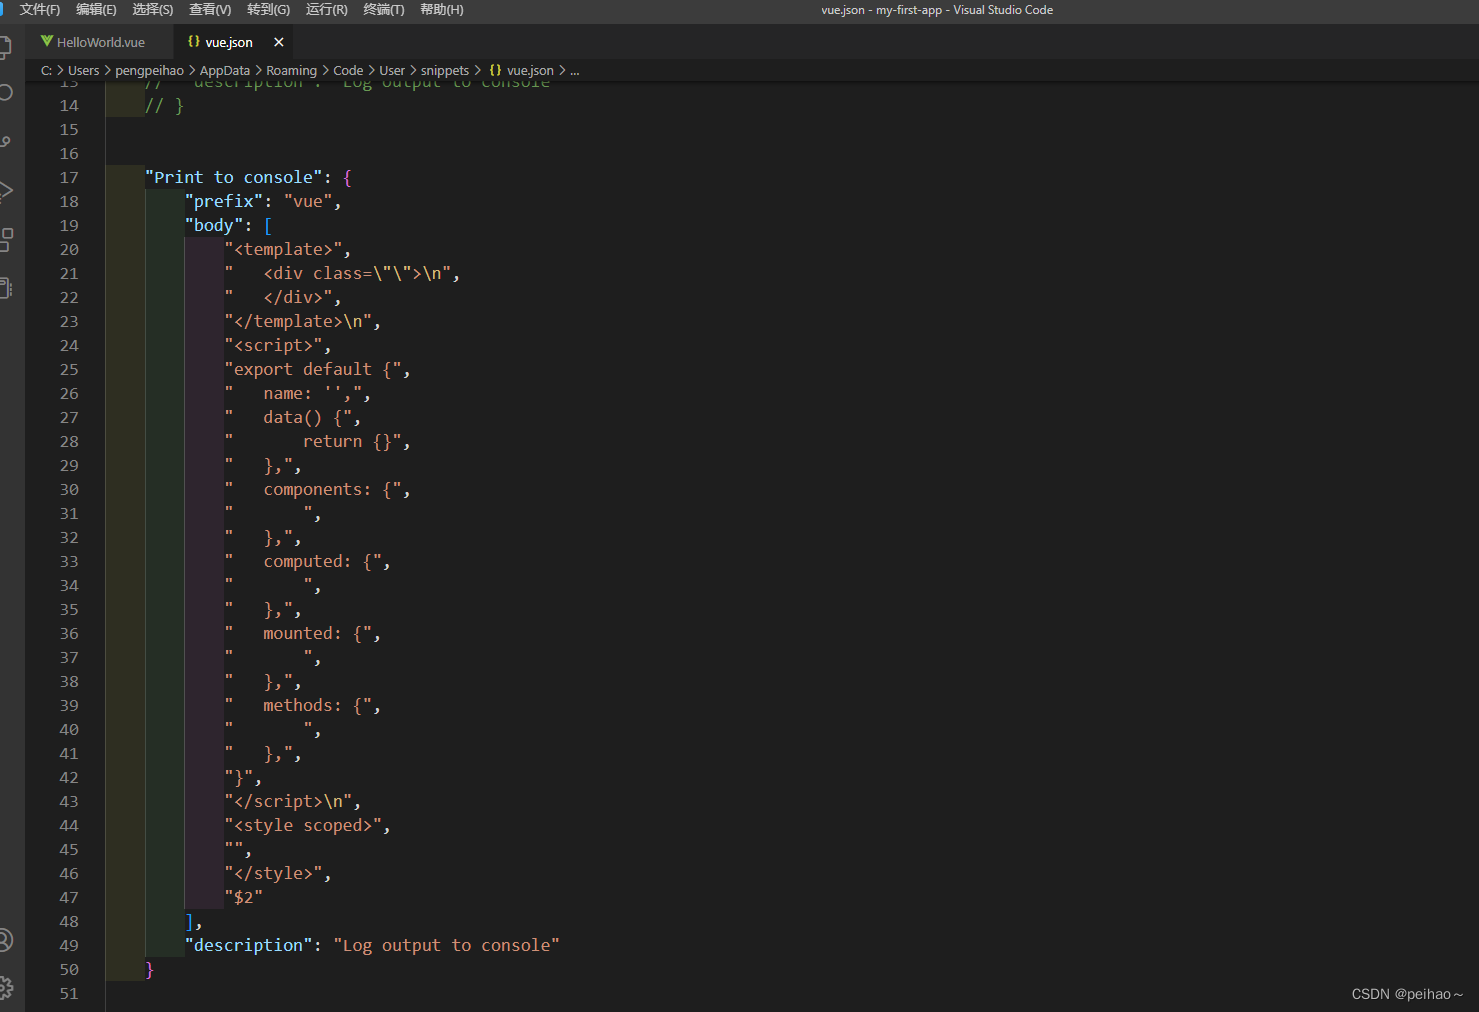Screen dimensions: 1479x1012
Task: Click line number 19 in gutter
Action: 69,226
